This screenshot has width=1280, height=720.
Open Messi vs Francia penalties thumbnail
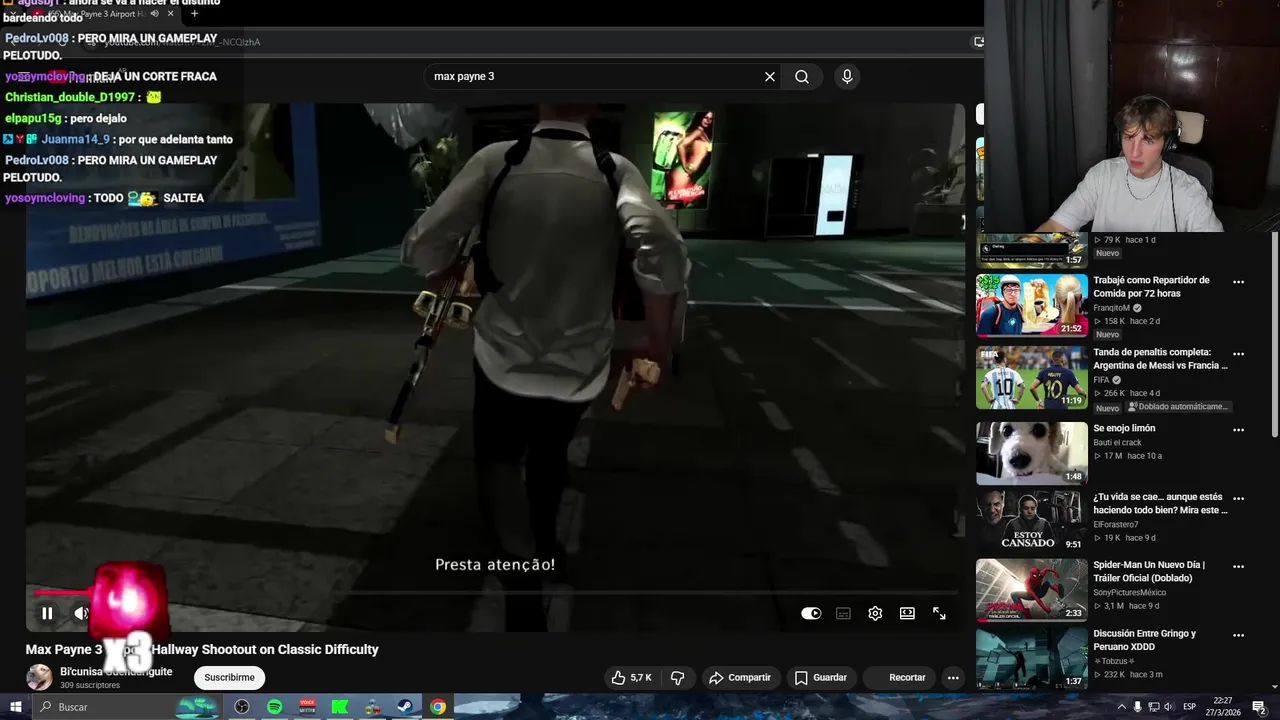(1031, 377)
